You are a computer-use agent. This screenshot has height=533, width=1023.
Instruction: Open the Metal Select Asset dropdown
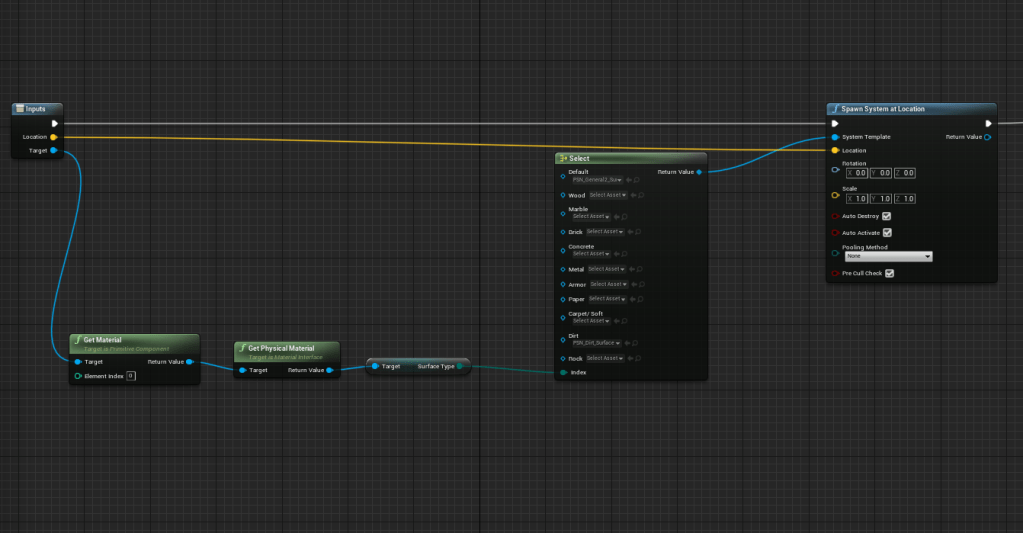pos(606,269)
